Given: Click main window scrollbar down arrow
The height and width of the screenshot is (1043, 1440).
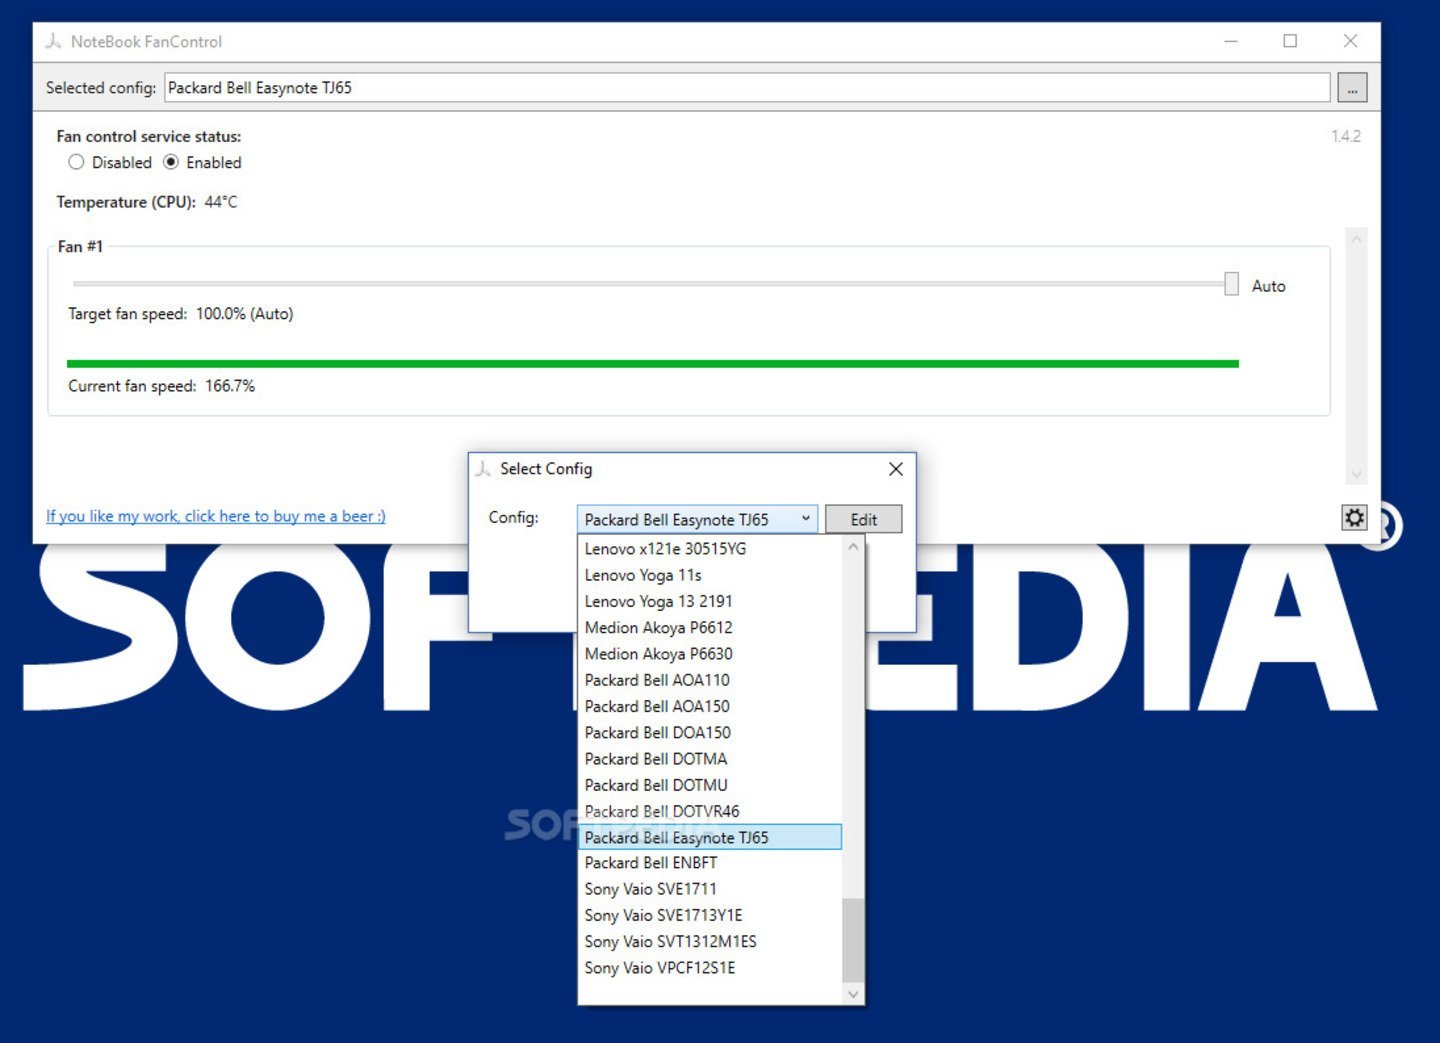Looking at the screenshot, I should (x=1356, y=474).
